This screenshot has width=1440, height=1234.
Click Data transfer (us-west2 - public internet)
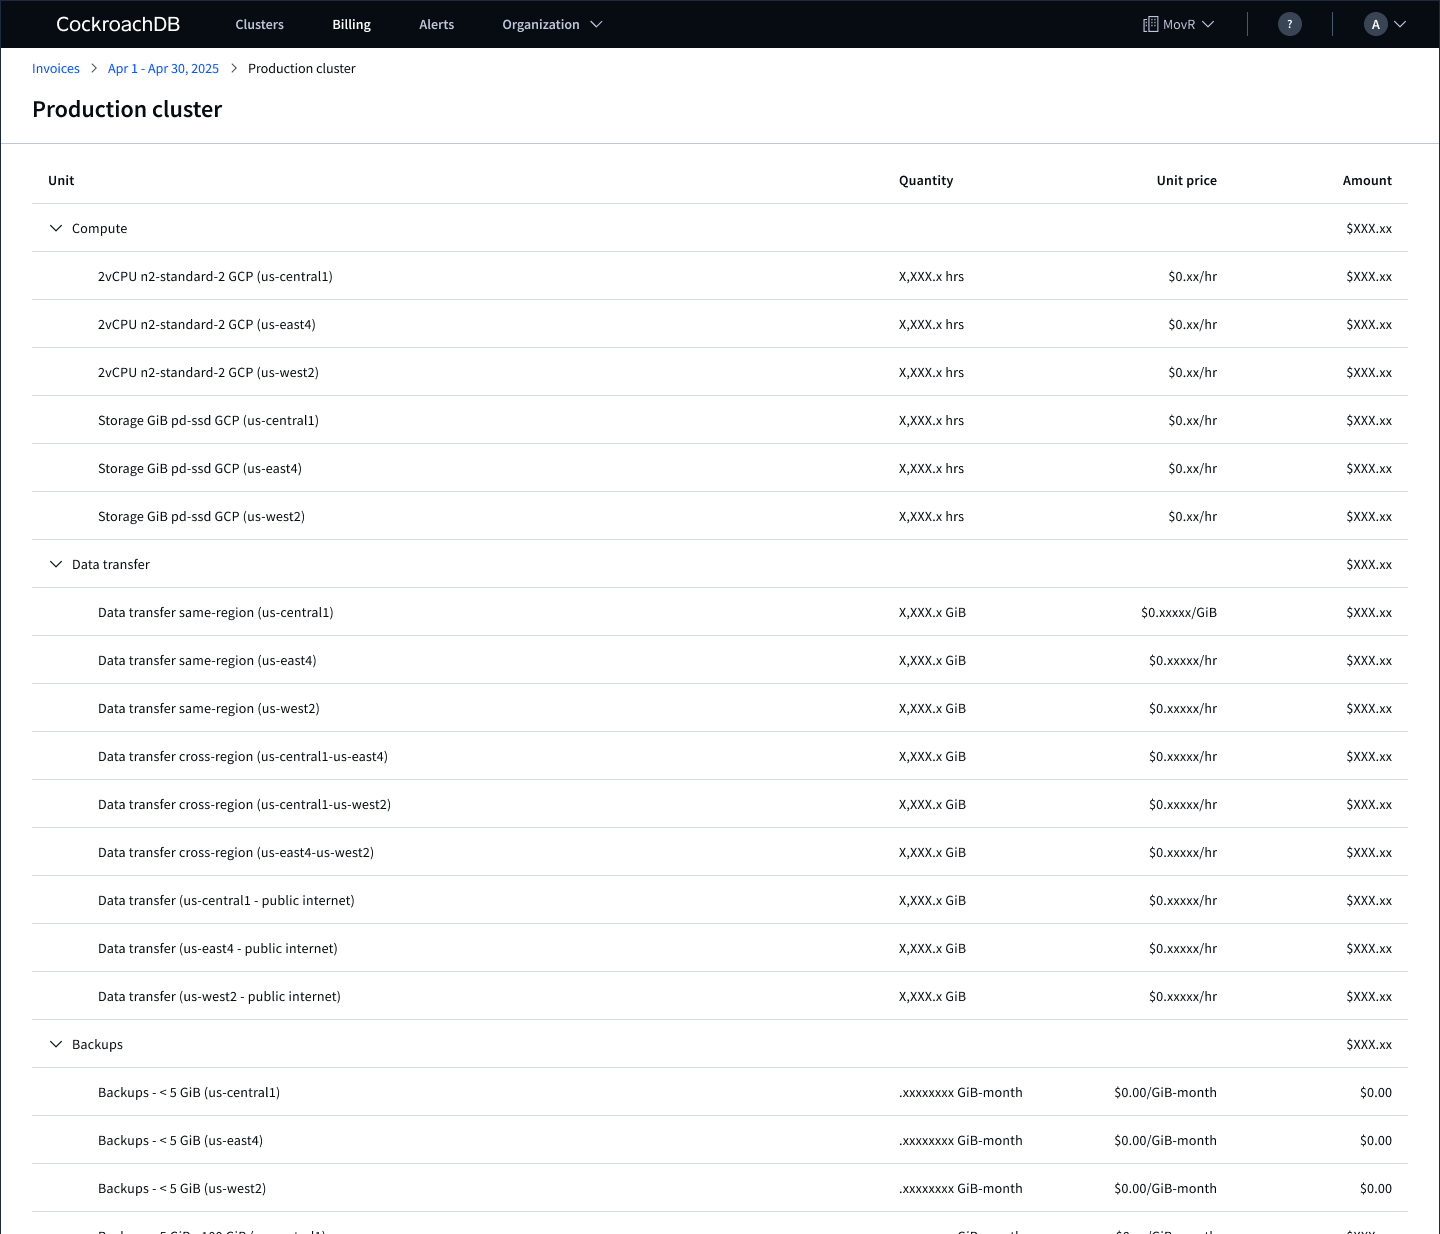[219, 996]
